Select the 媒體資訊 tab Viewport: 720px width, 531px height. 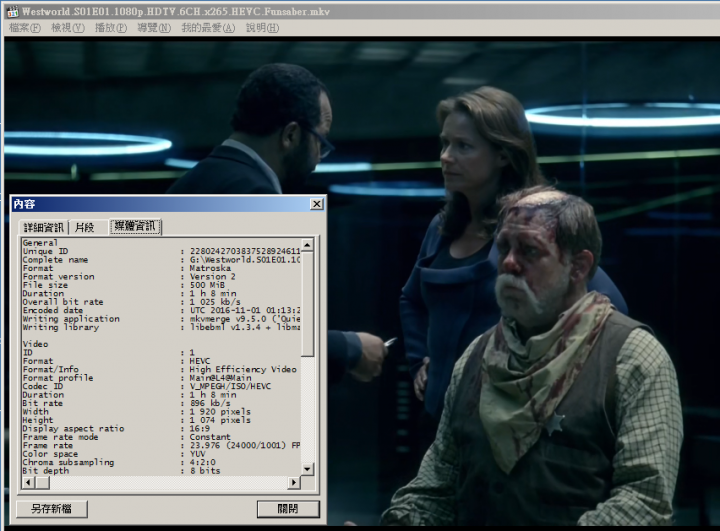point(135,226)
